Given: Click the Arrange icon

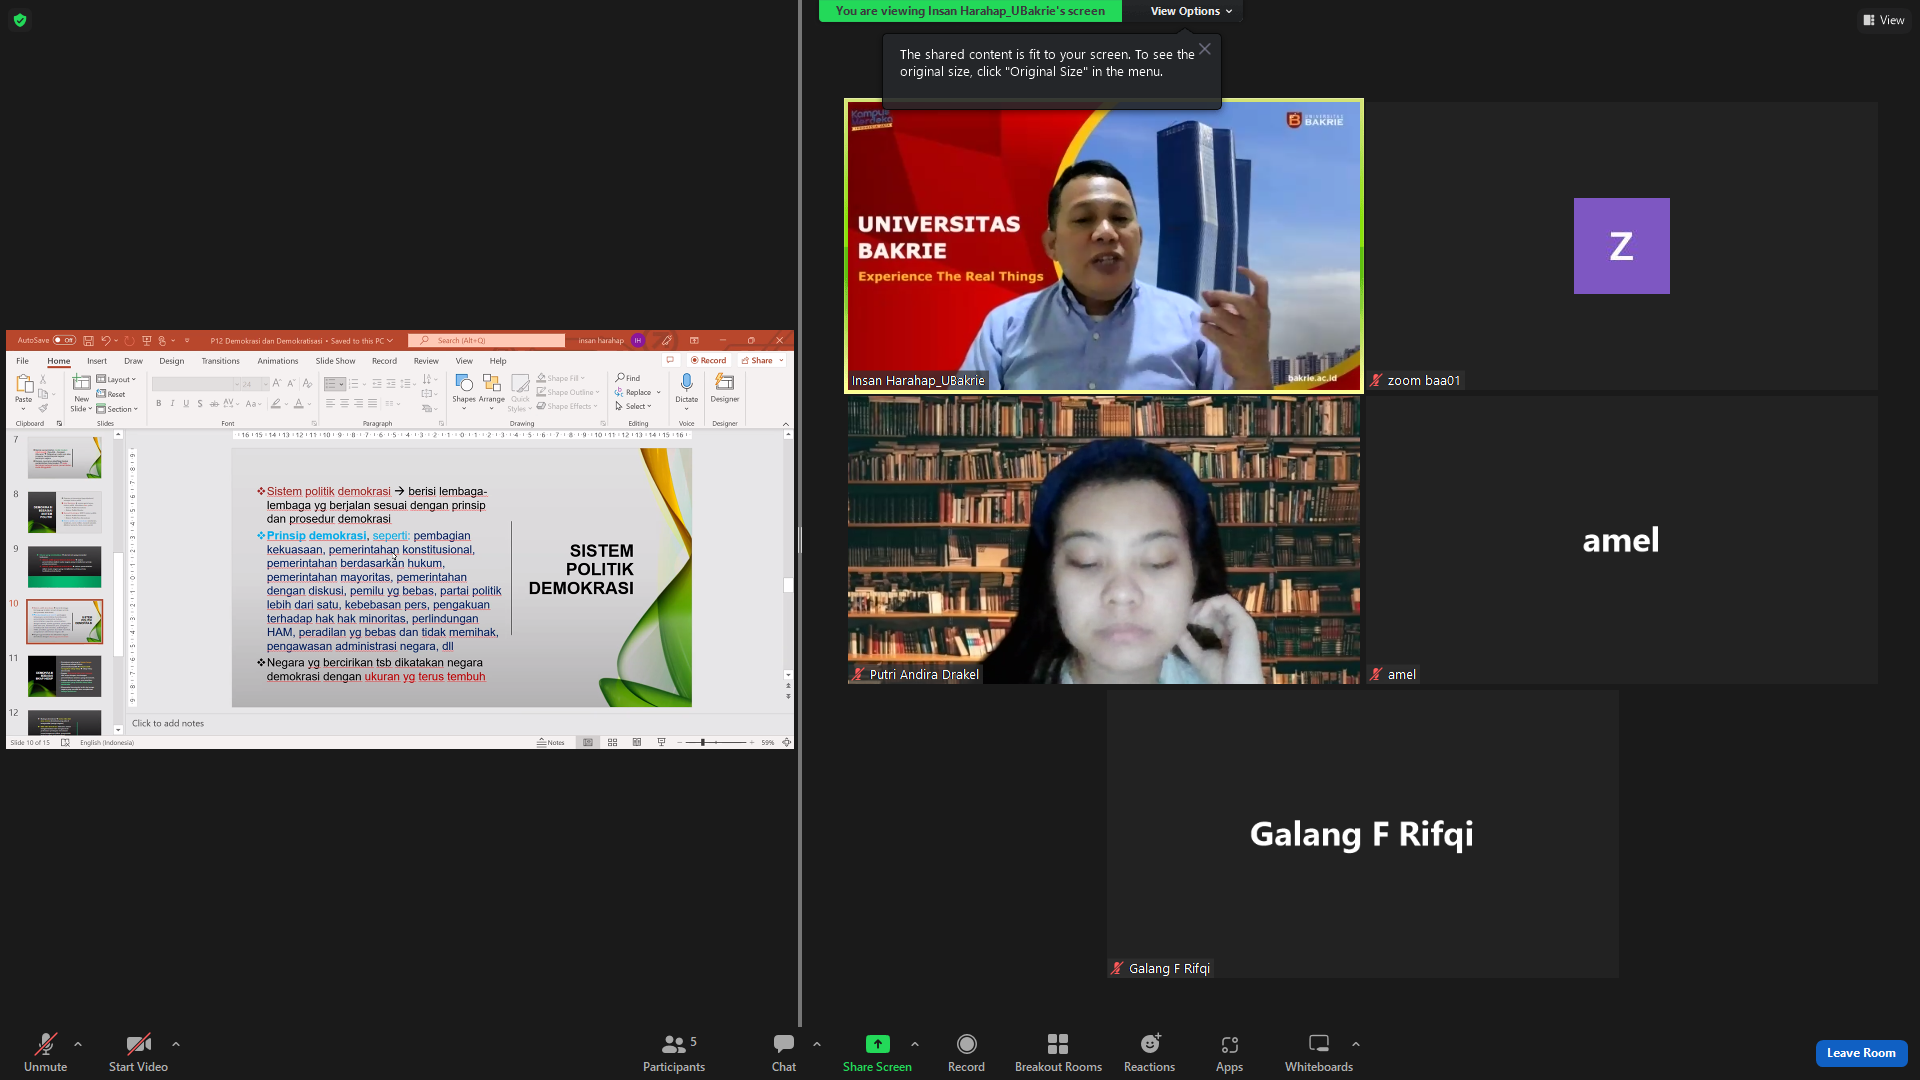Looking at the screenshot, I should (x=491, y=383).
